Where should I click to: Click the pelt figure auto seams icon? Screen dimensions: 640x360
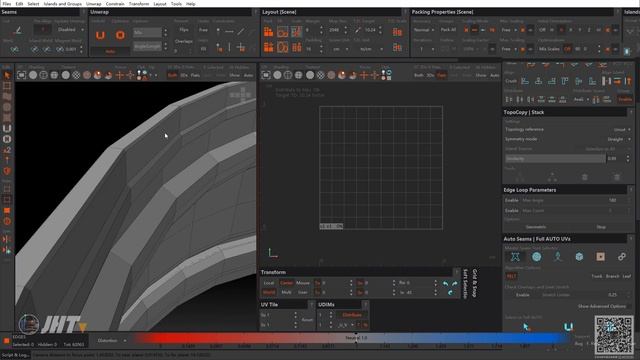coord(558,257)
